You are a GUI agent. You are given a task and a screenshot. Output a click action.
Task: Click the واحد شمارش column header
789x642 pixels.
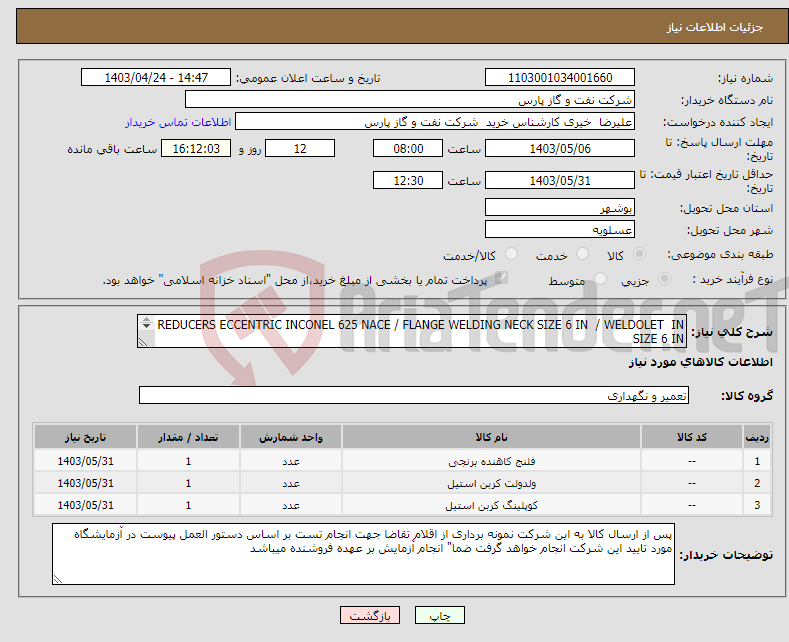coord(291,437)
